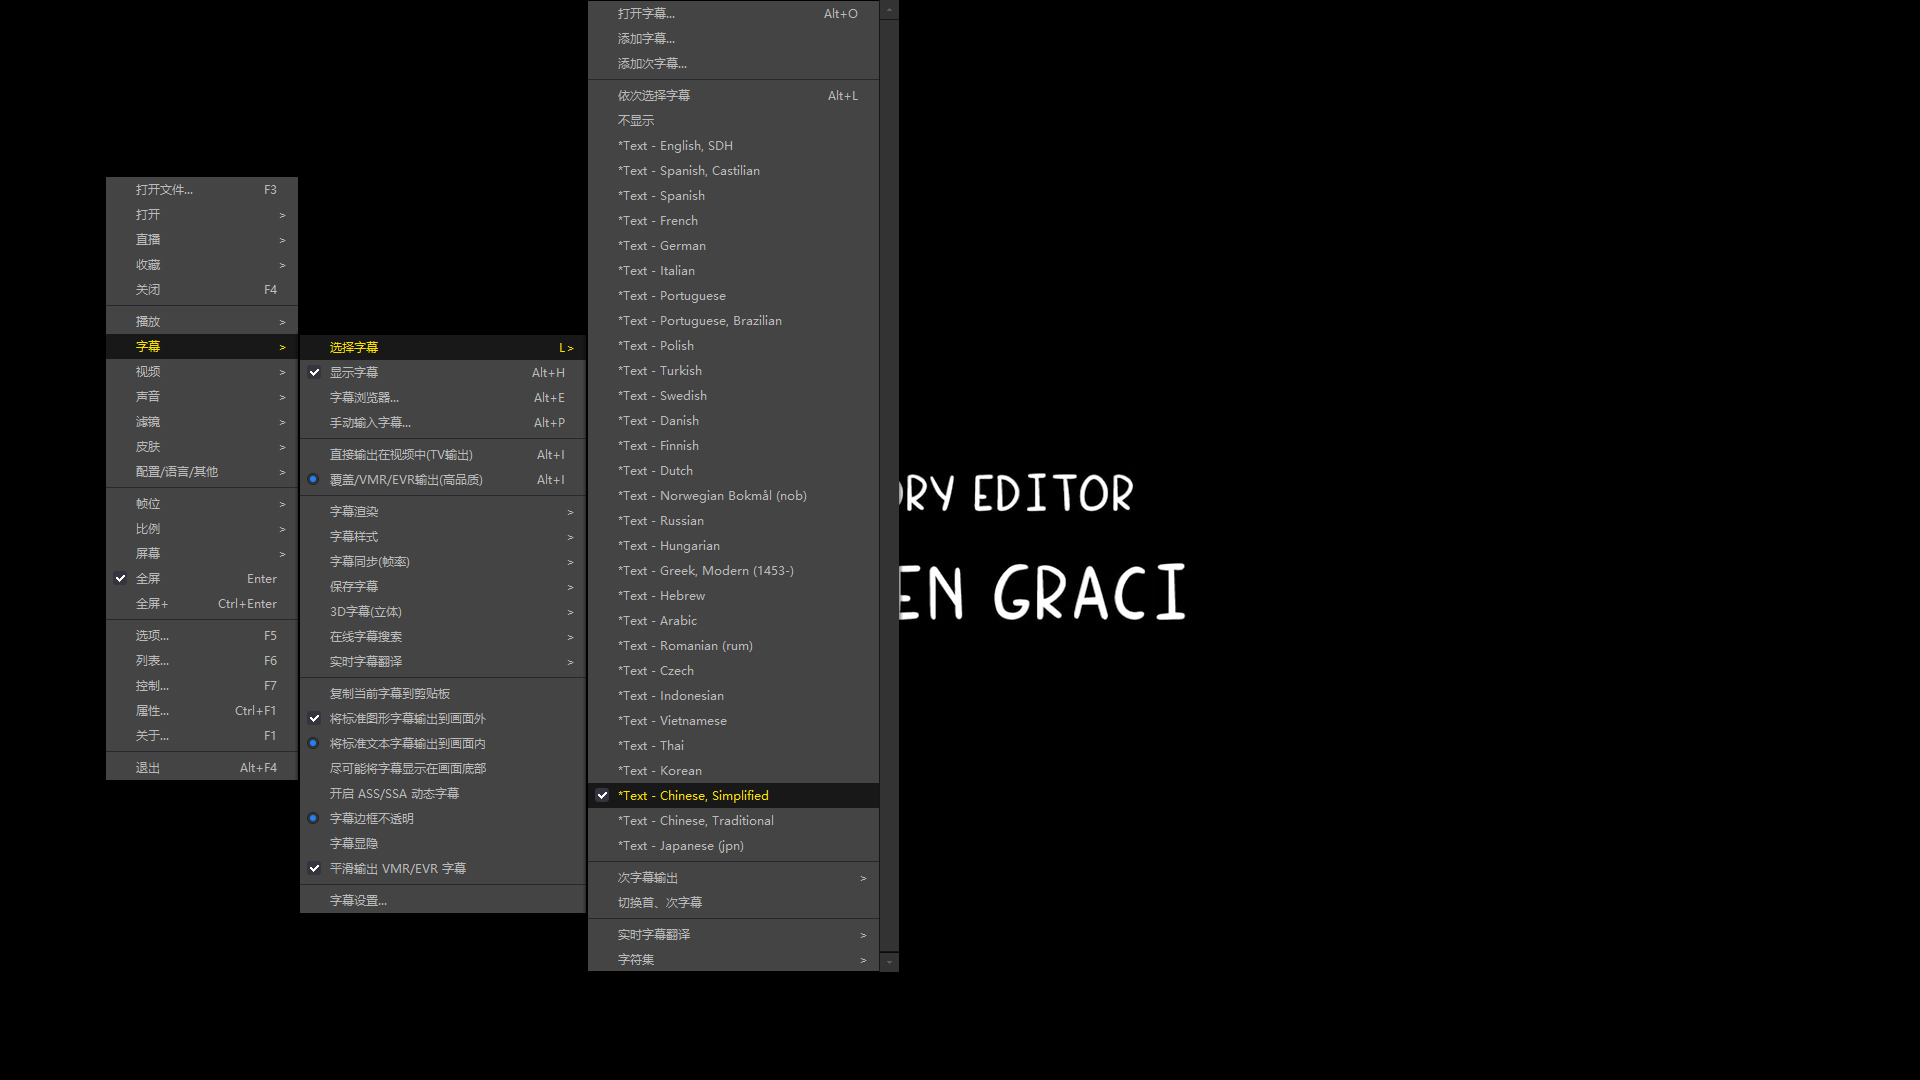
Task: Click 打开字幕... entry
Action: tap(733, 14)
